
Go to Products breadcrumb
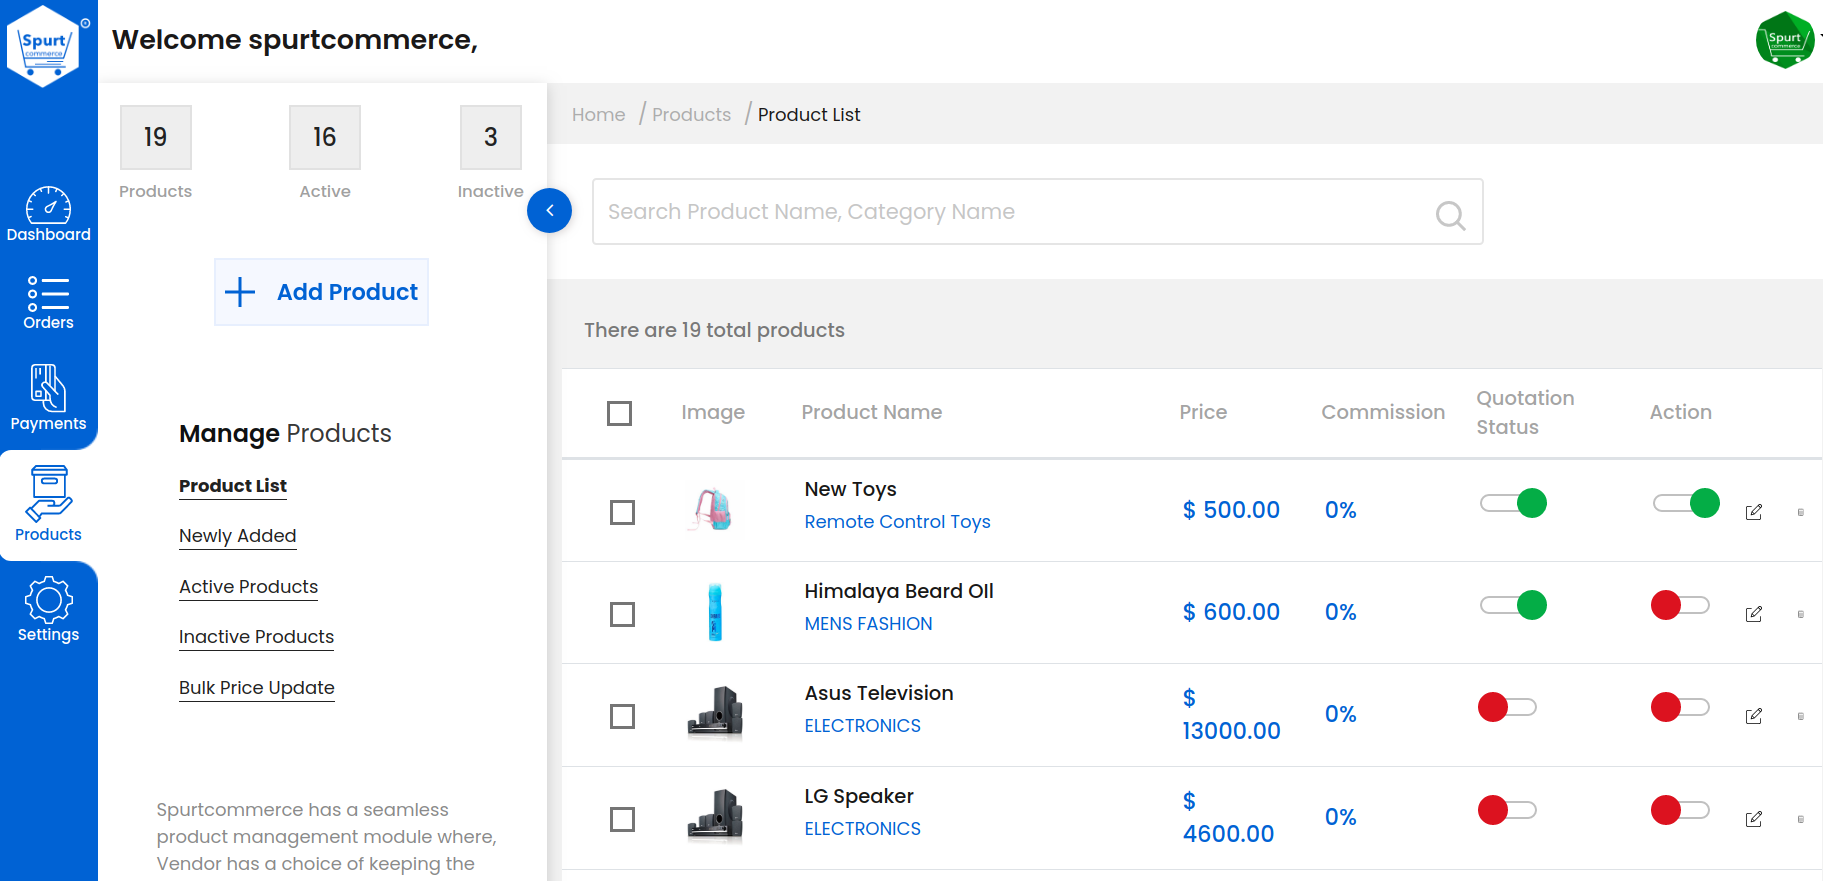point(692,115)
